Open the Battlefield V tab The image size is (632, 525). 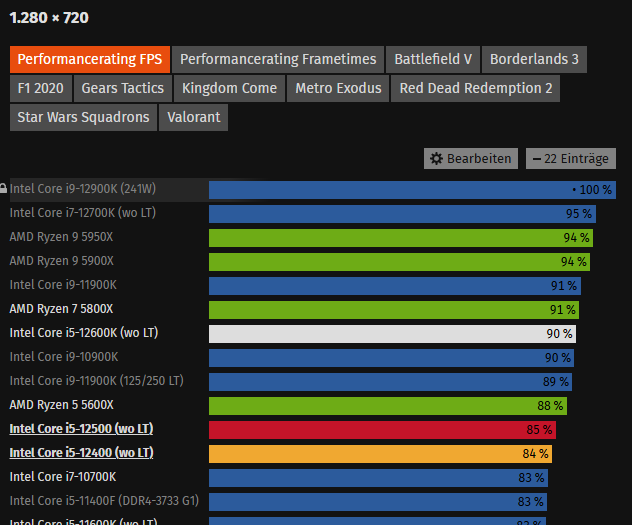pos(433,59)
